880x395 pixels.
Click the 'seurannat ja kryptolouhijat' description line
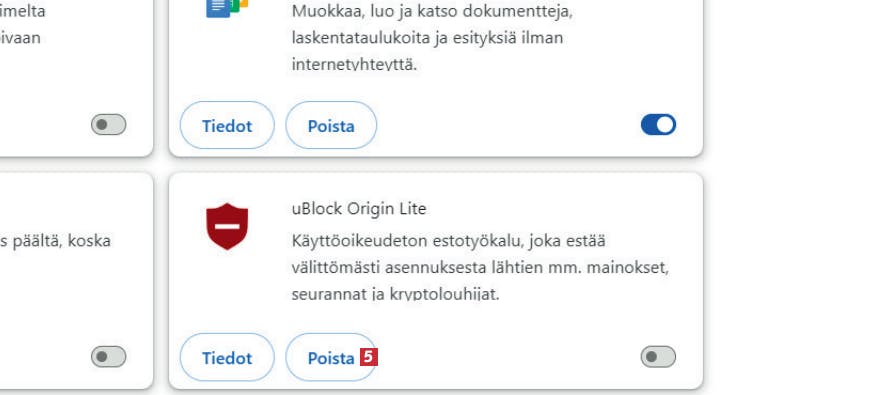395,294
